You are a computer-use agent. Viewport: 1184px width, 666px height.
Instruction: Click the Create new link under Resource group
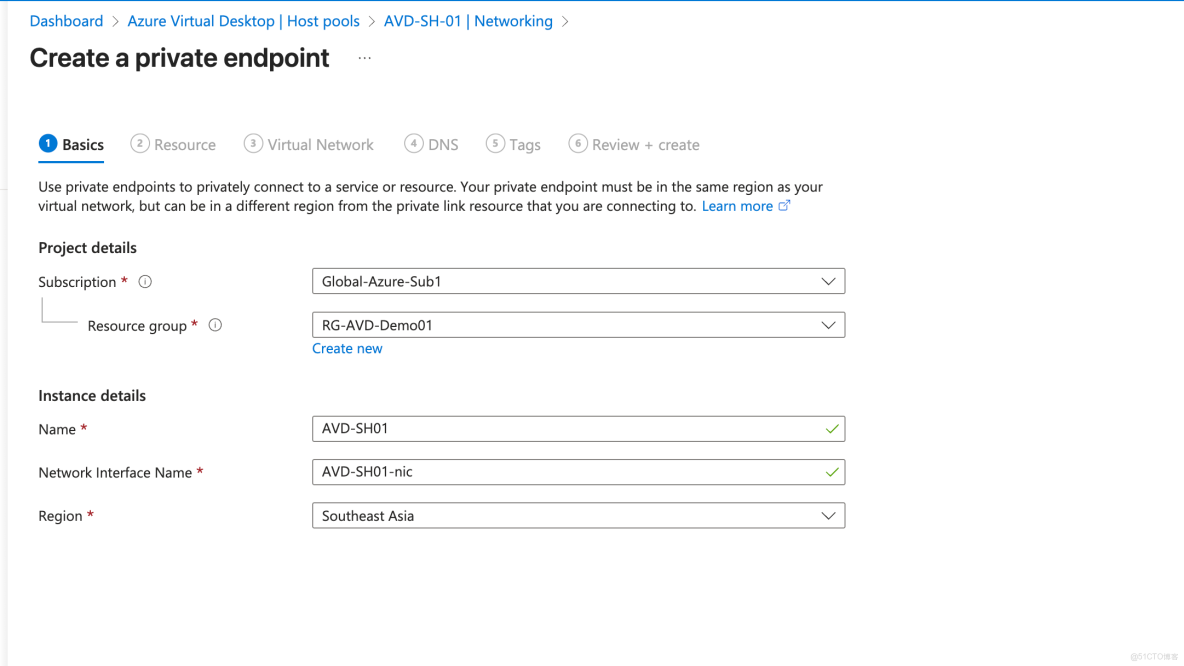click(347, 348)
